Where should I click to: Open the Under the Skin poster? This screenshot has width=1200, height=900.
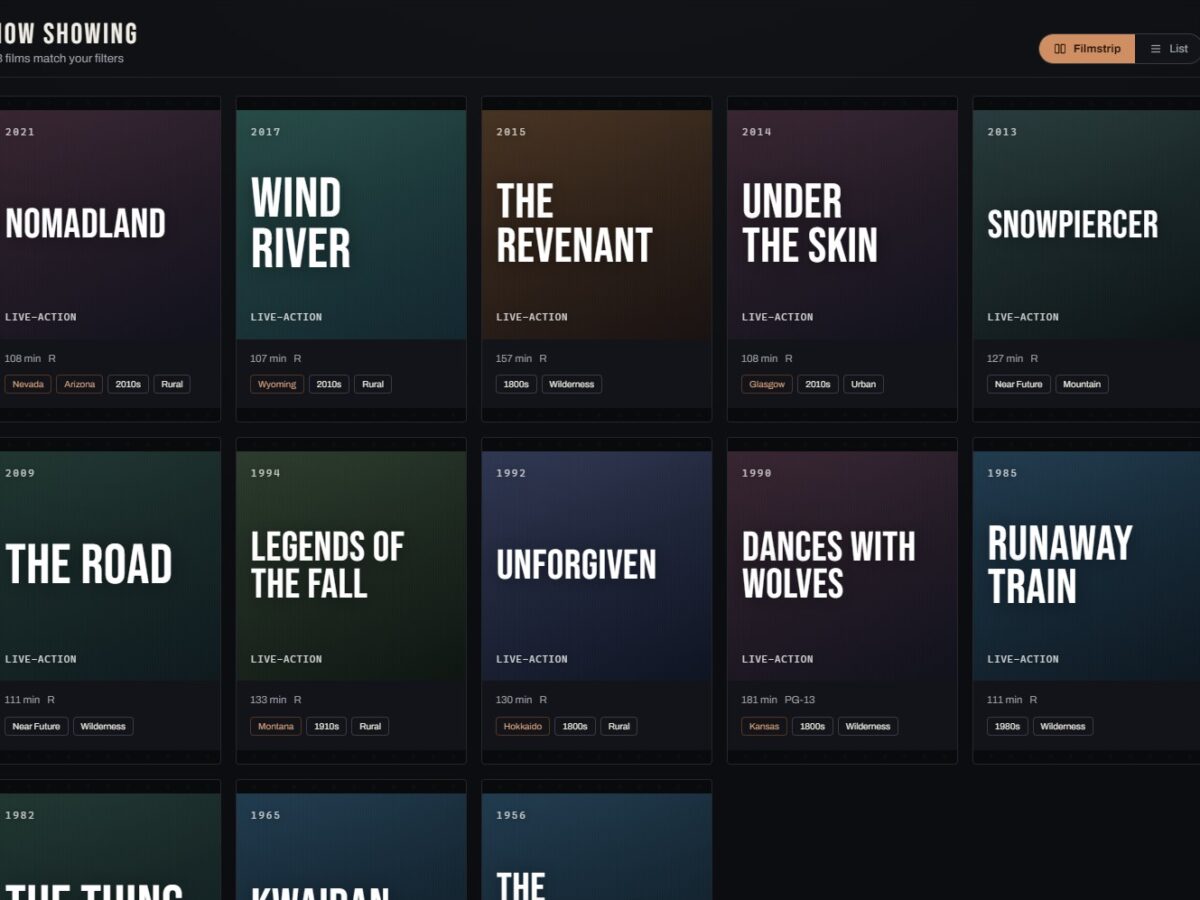(x=842, y=225)
